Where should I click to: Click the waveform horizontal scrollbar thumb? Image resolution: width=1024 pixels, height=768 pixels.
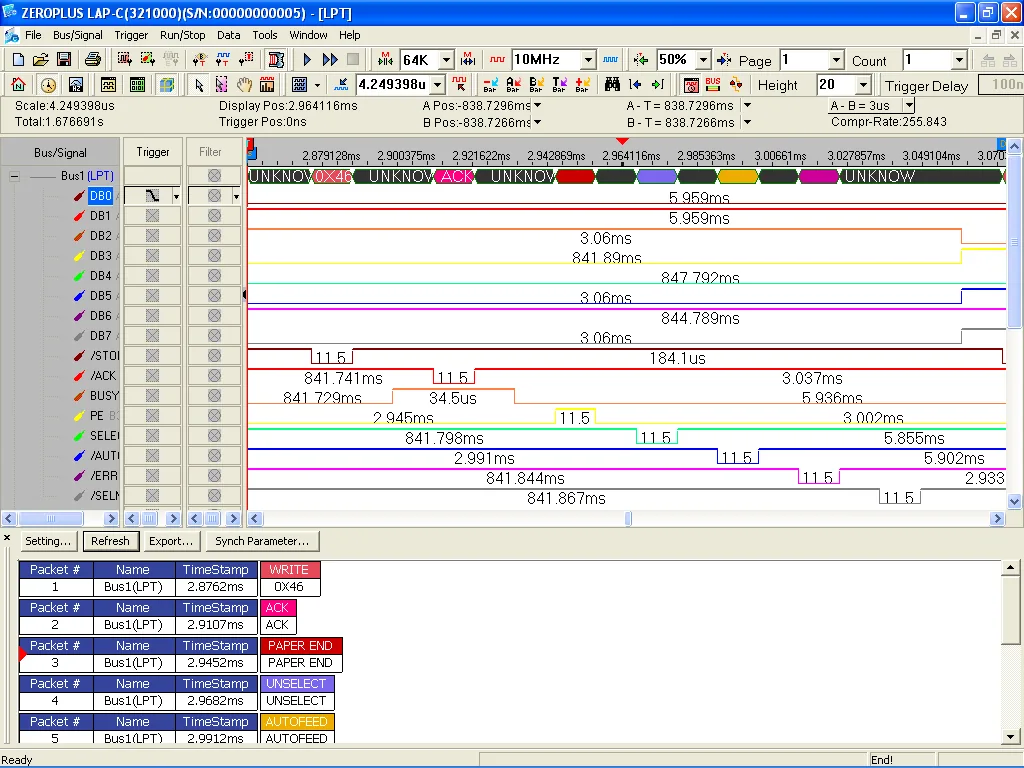click(x=628, y=519)
